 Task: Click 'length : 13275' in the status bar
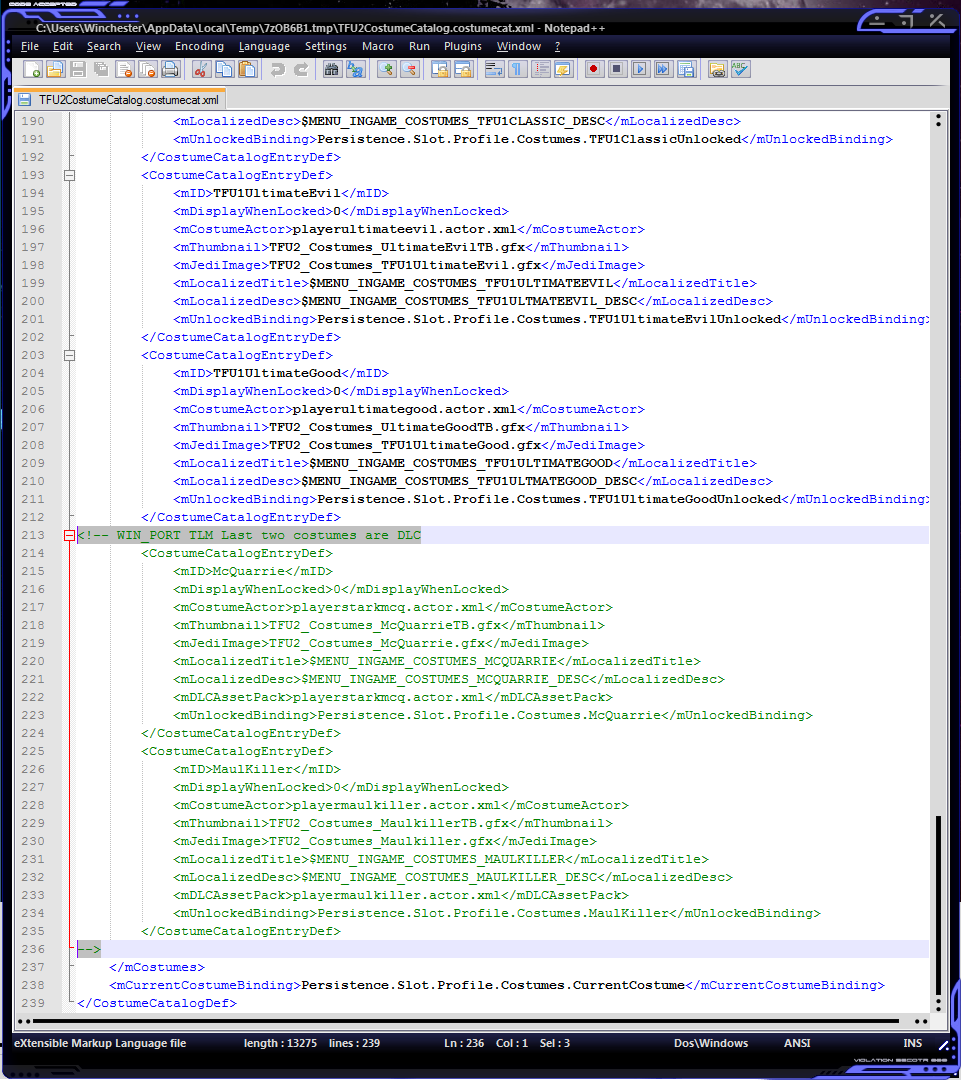tap(280, 1043)
